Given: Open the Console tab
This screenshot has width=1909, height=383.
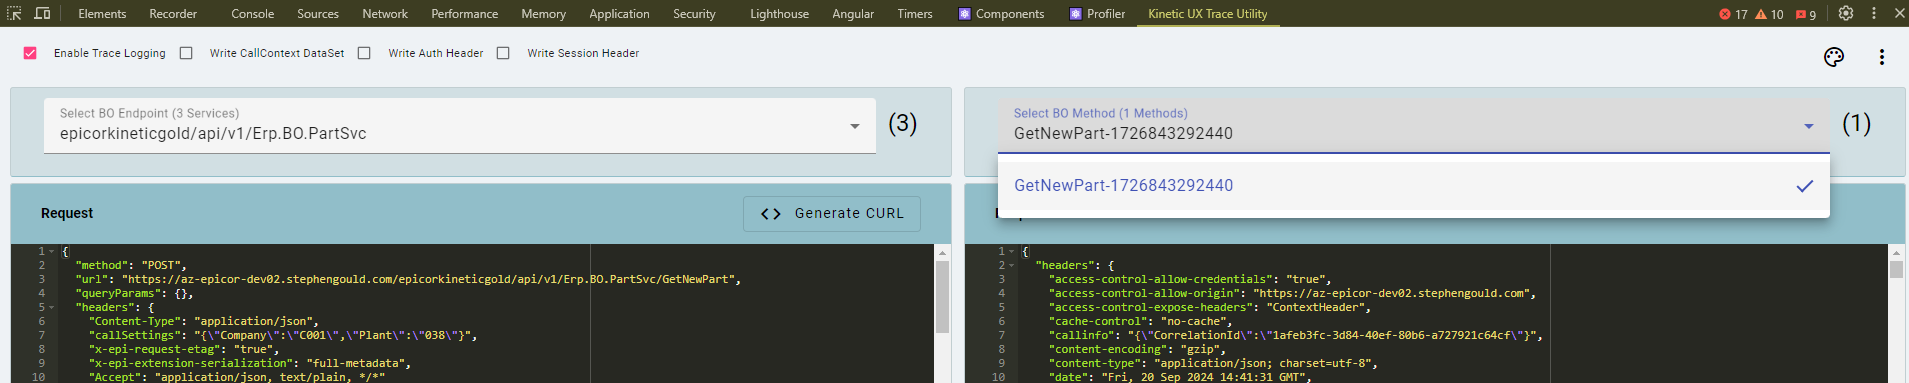Looking at the screenshot, I should [252, 14].
